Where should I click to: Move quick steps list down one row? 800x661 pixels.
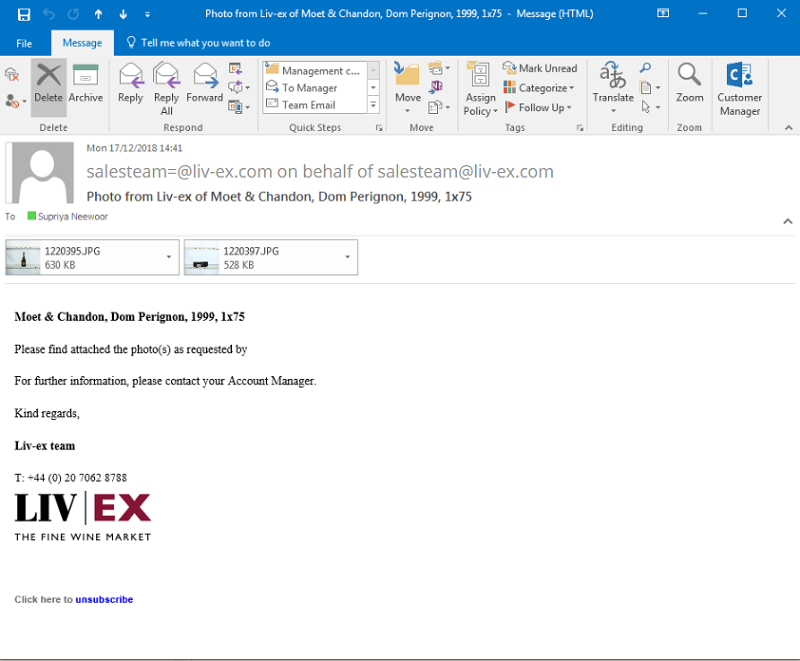(x=373, y=88)
